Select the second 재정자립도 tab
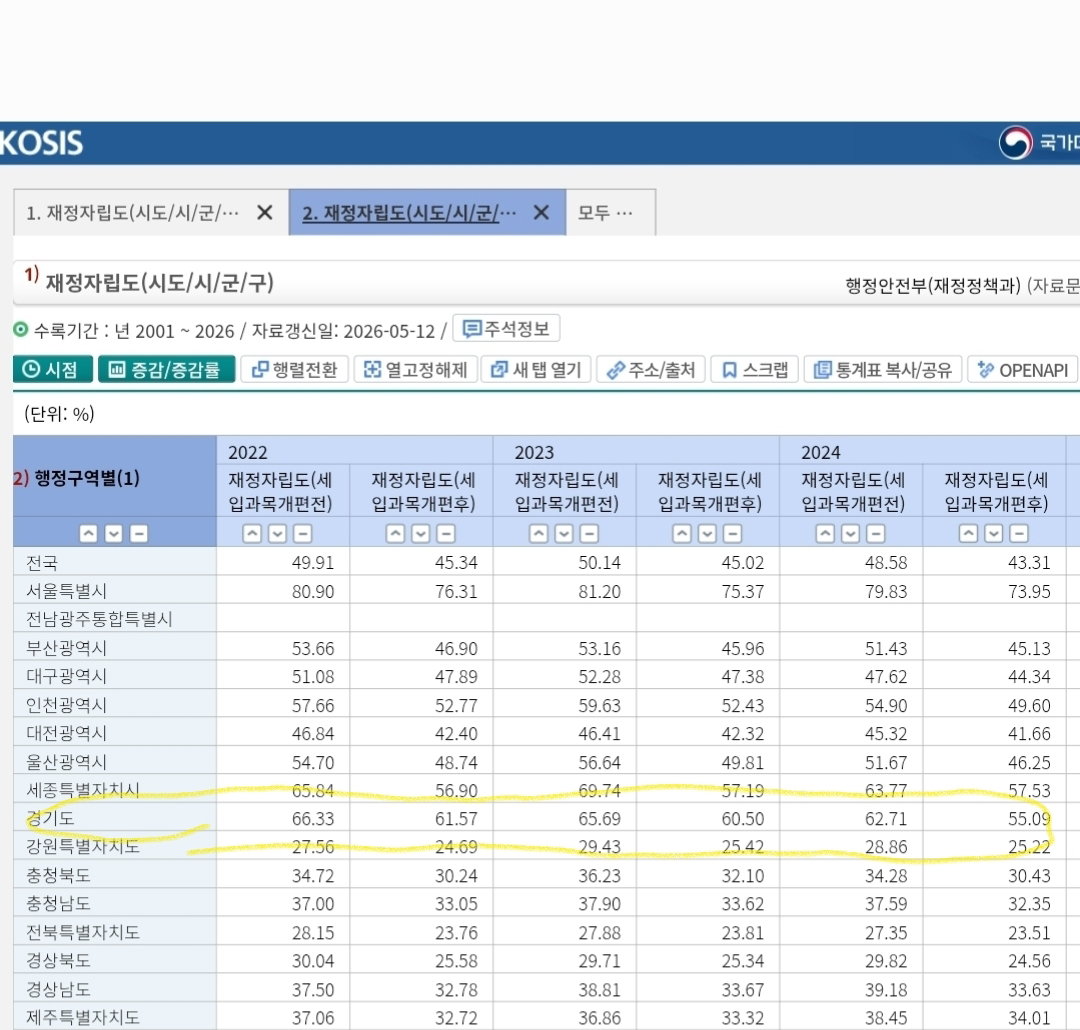Image resolution: width=1080 pixels, height=1030 pixels. [x=409, y=213]
